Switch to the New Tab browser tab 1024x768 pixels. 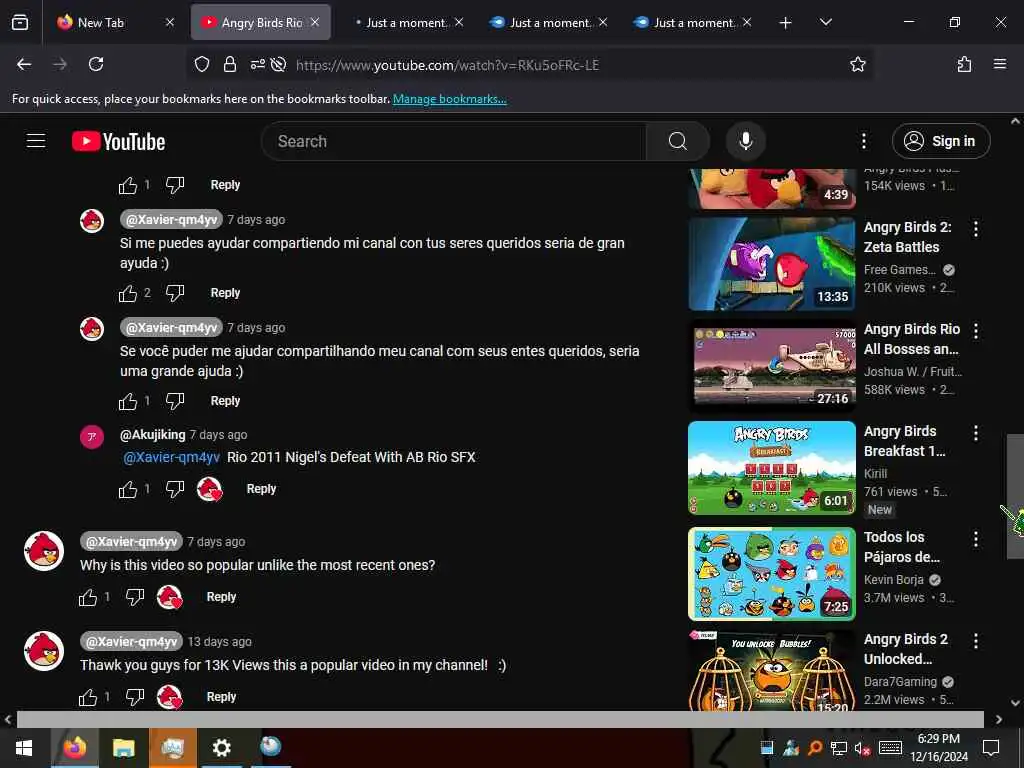click(x=116, y=22)
